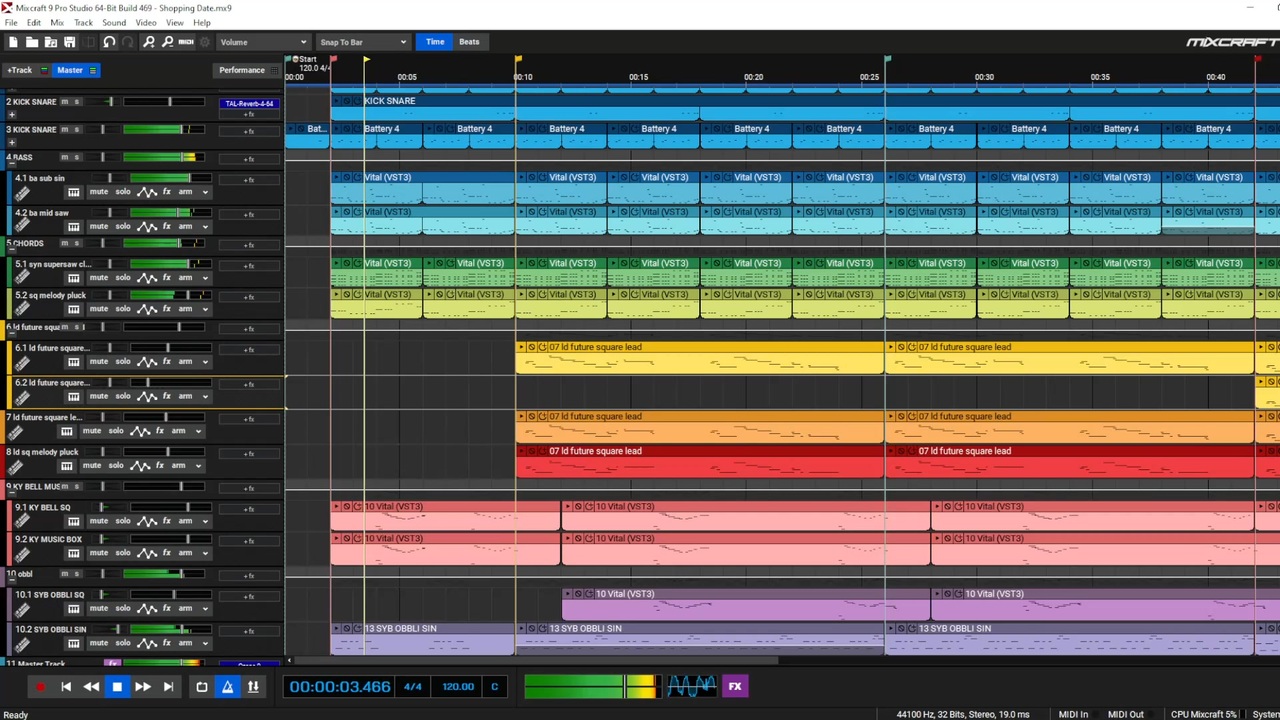Image resolution: width=1280 pixels, height=720 pixels.
Task: Create a new project with the toolbar icon
Action: [13, 42]
